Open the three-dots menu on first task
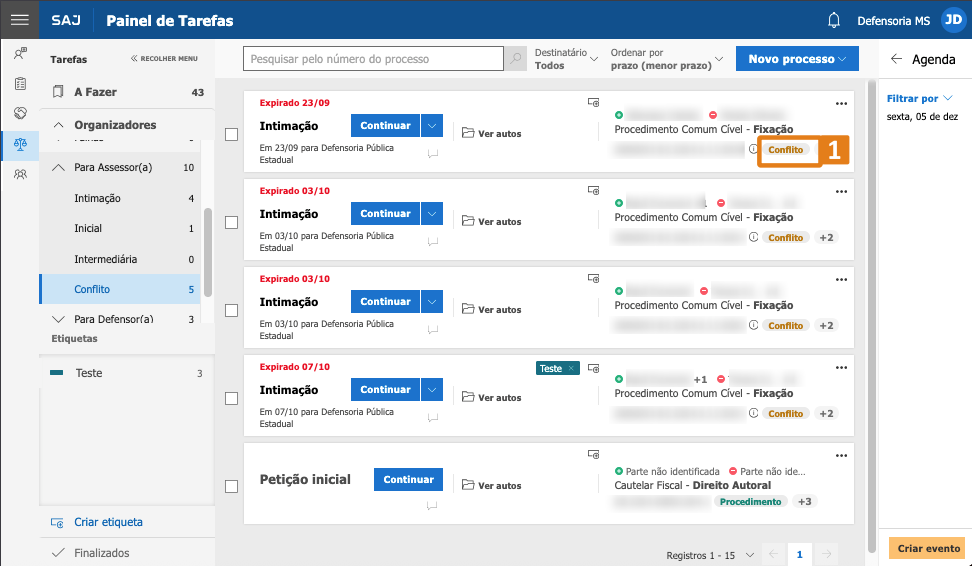Image resolution: width=972 pixels, height=566 pixels. (x=841, y=102)
